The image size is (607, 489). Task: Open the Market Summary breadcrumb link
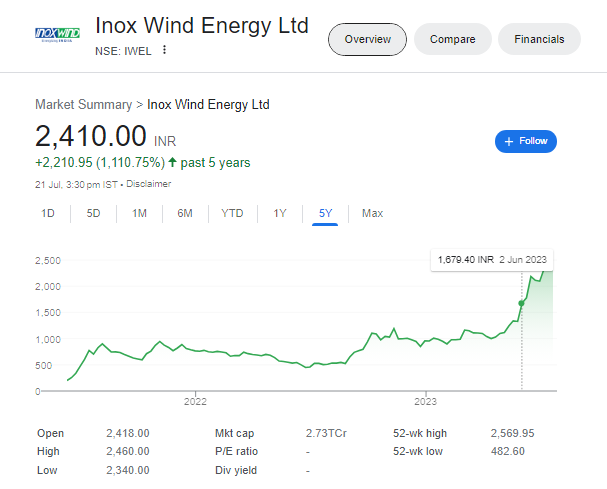point(83,104)
